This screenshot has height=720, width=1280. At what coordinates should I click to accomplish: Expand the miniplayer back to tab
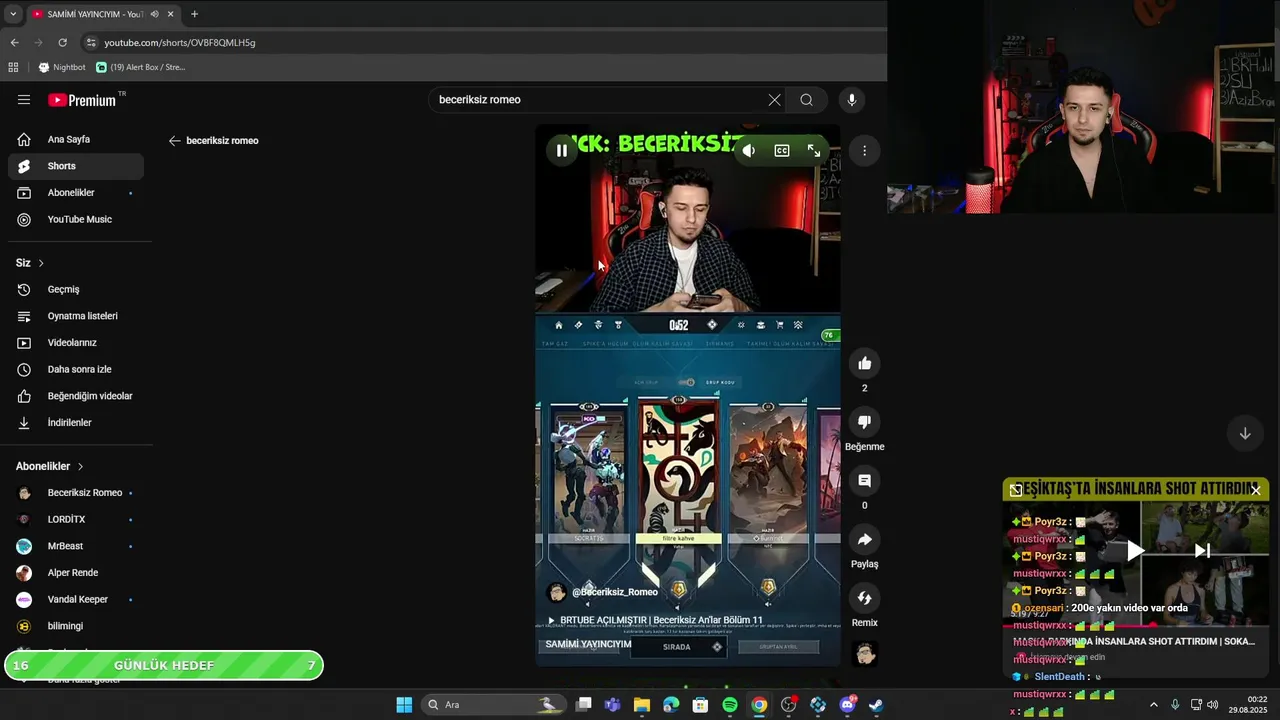[x=1016, y=490]
